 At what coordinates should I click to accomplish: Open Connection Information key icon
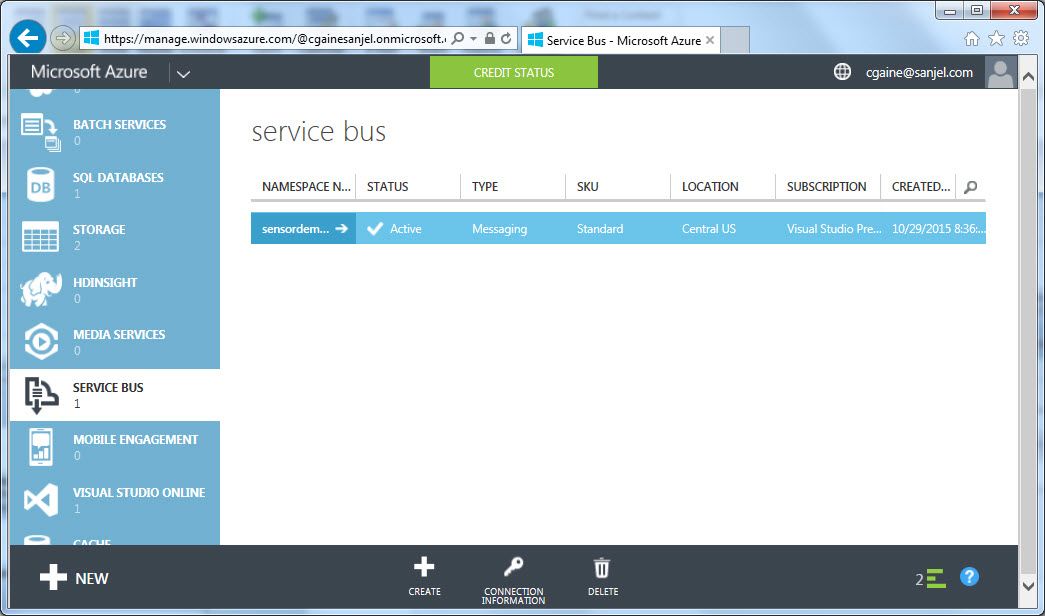pos(513,567)
